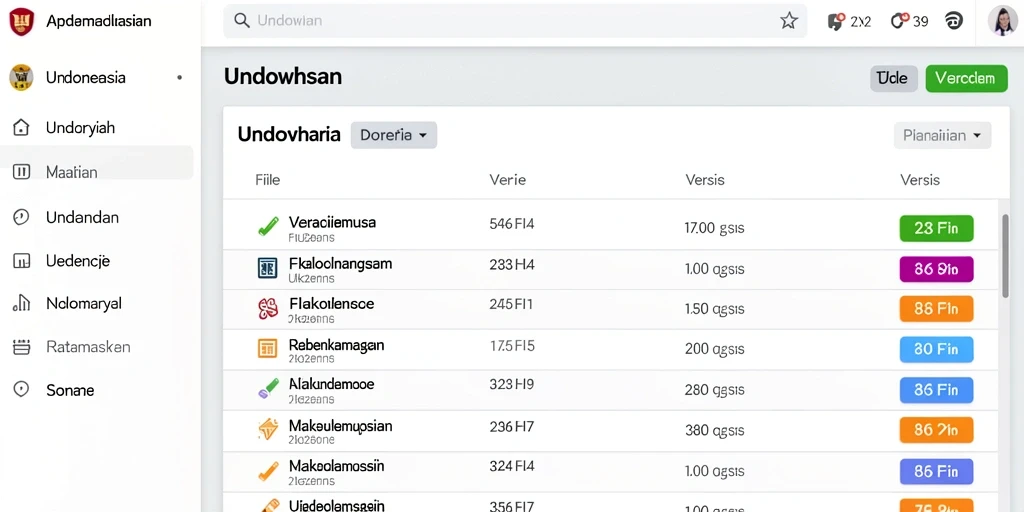Click the clock icon beside Undandan

22,217
